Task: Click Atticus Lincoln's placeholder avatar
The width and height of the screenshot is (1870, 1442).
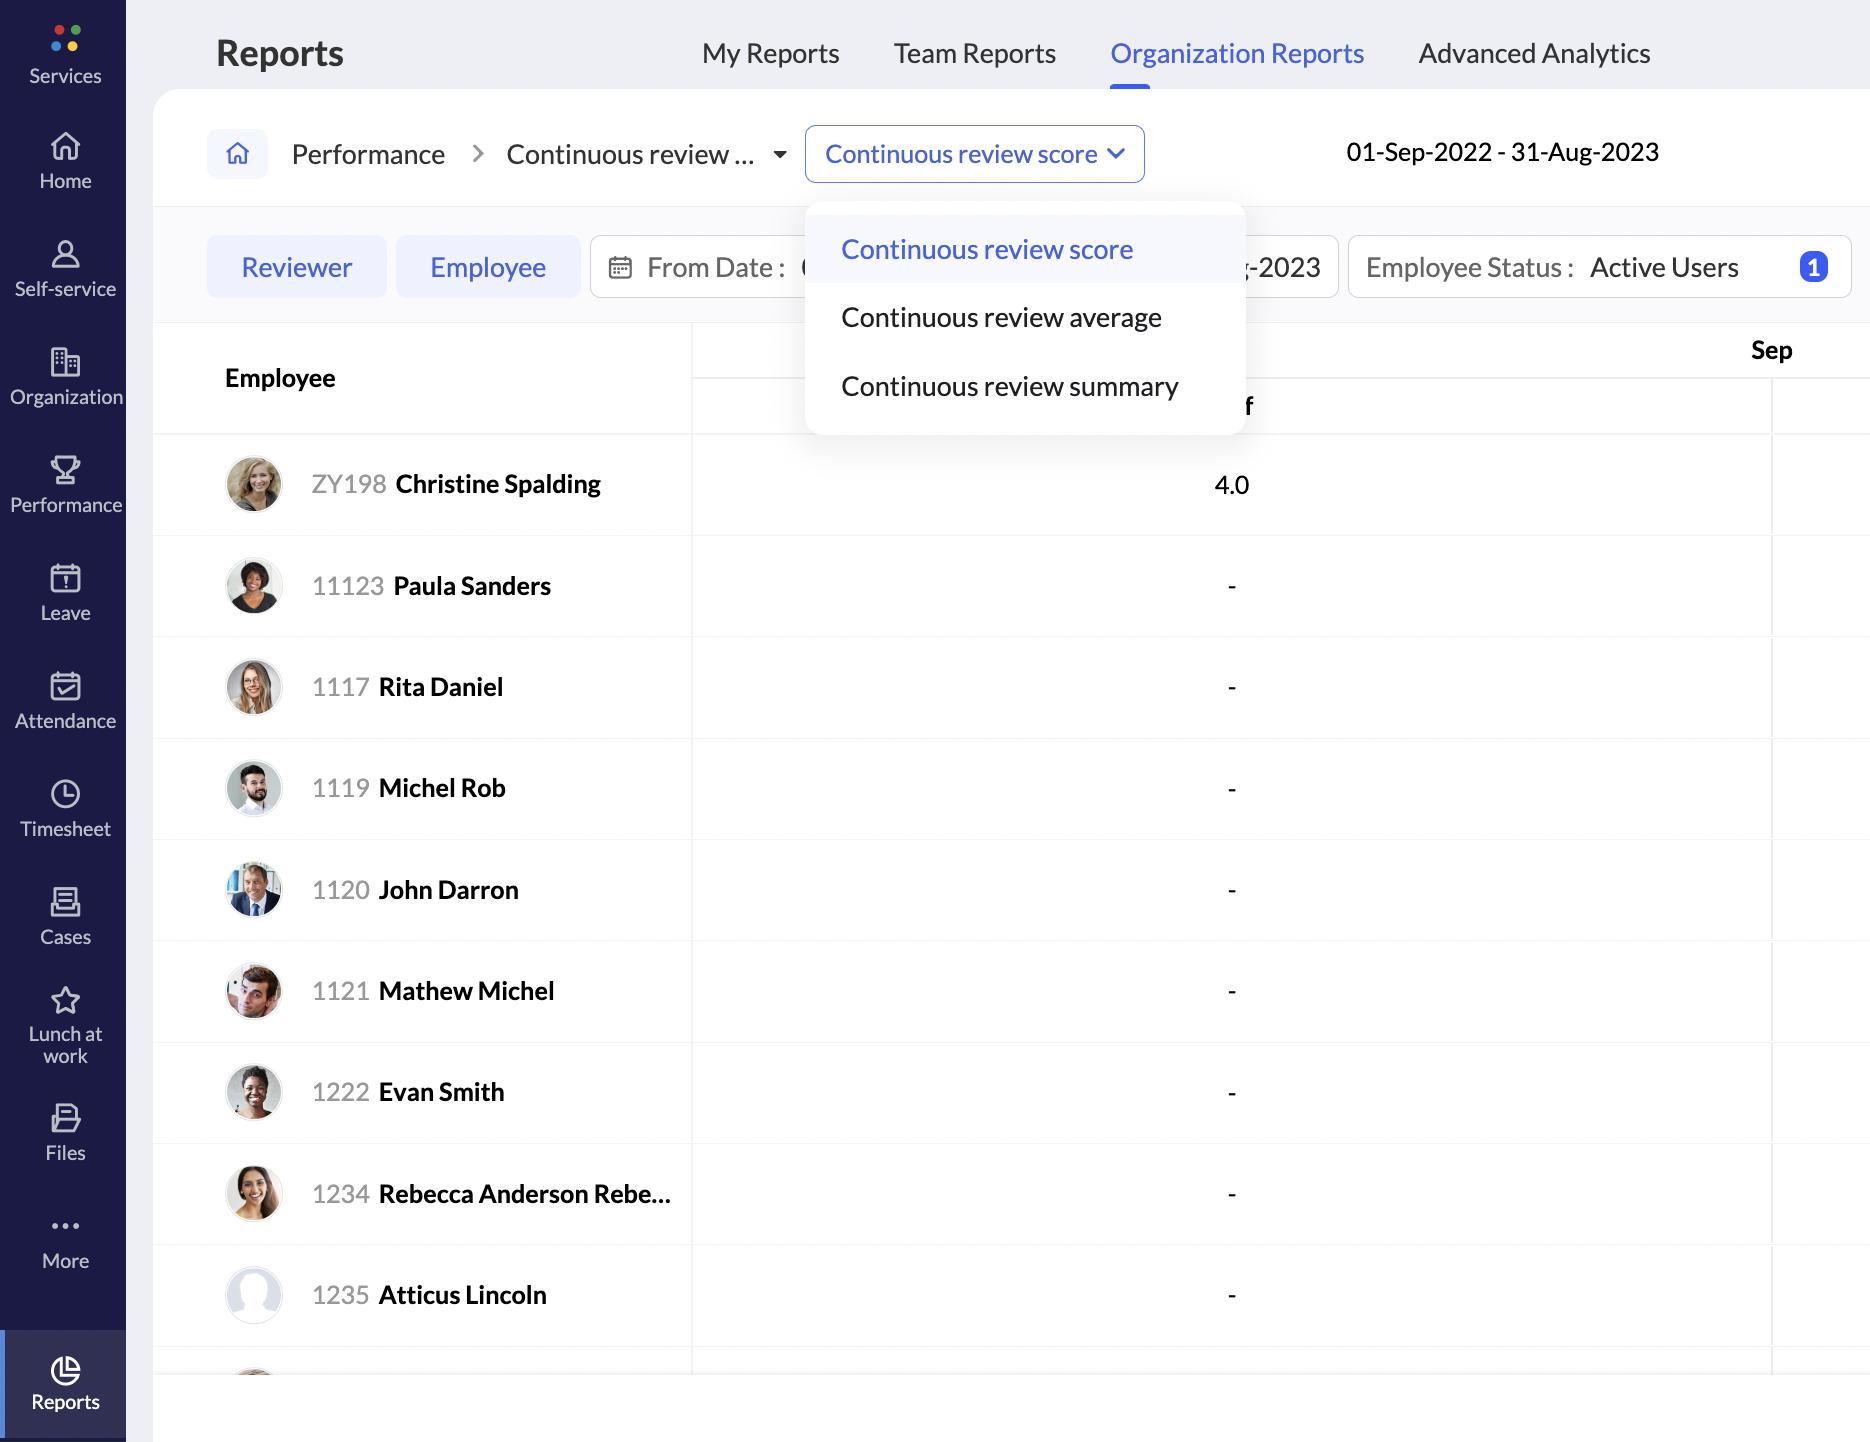Action: tap(254, 1295)
